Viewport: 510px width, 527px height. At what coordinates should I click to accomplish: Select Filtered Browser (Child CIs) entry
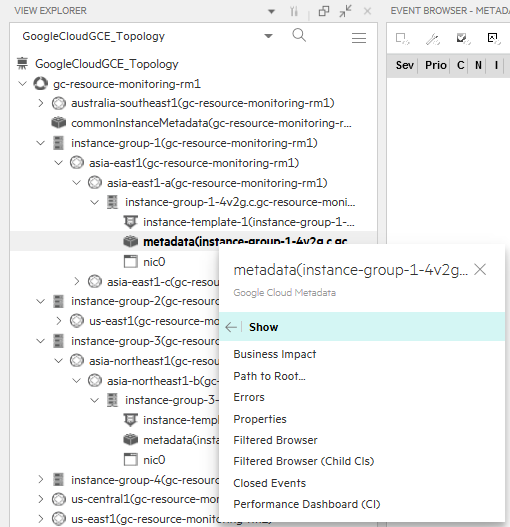[x=304, y=461]
